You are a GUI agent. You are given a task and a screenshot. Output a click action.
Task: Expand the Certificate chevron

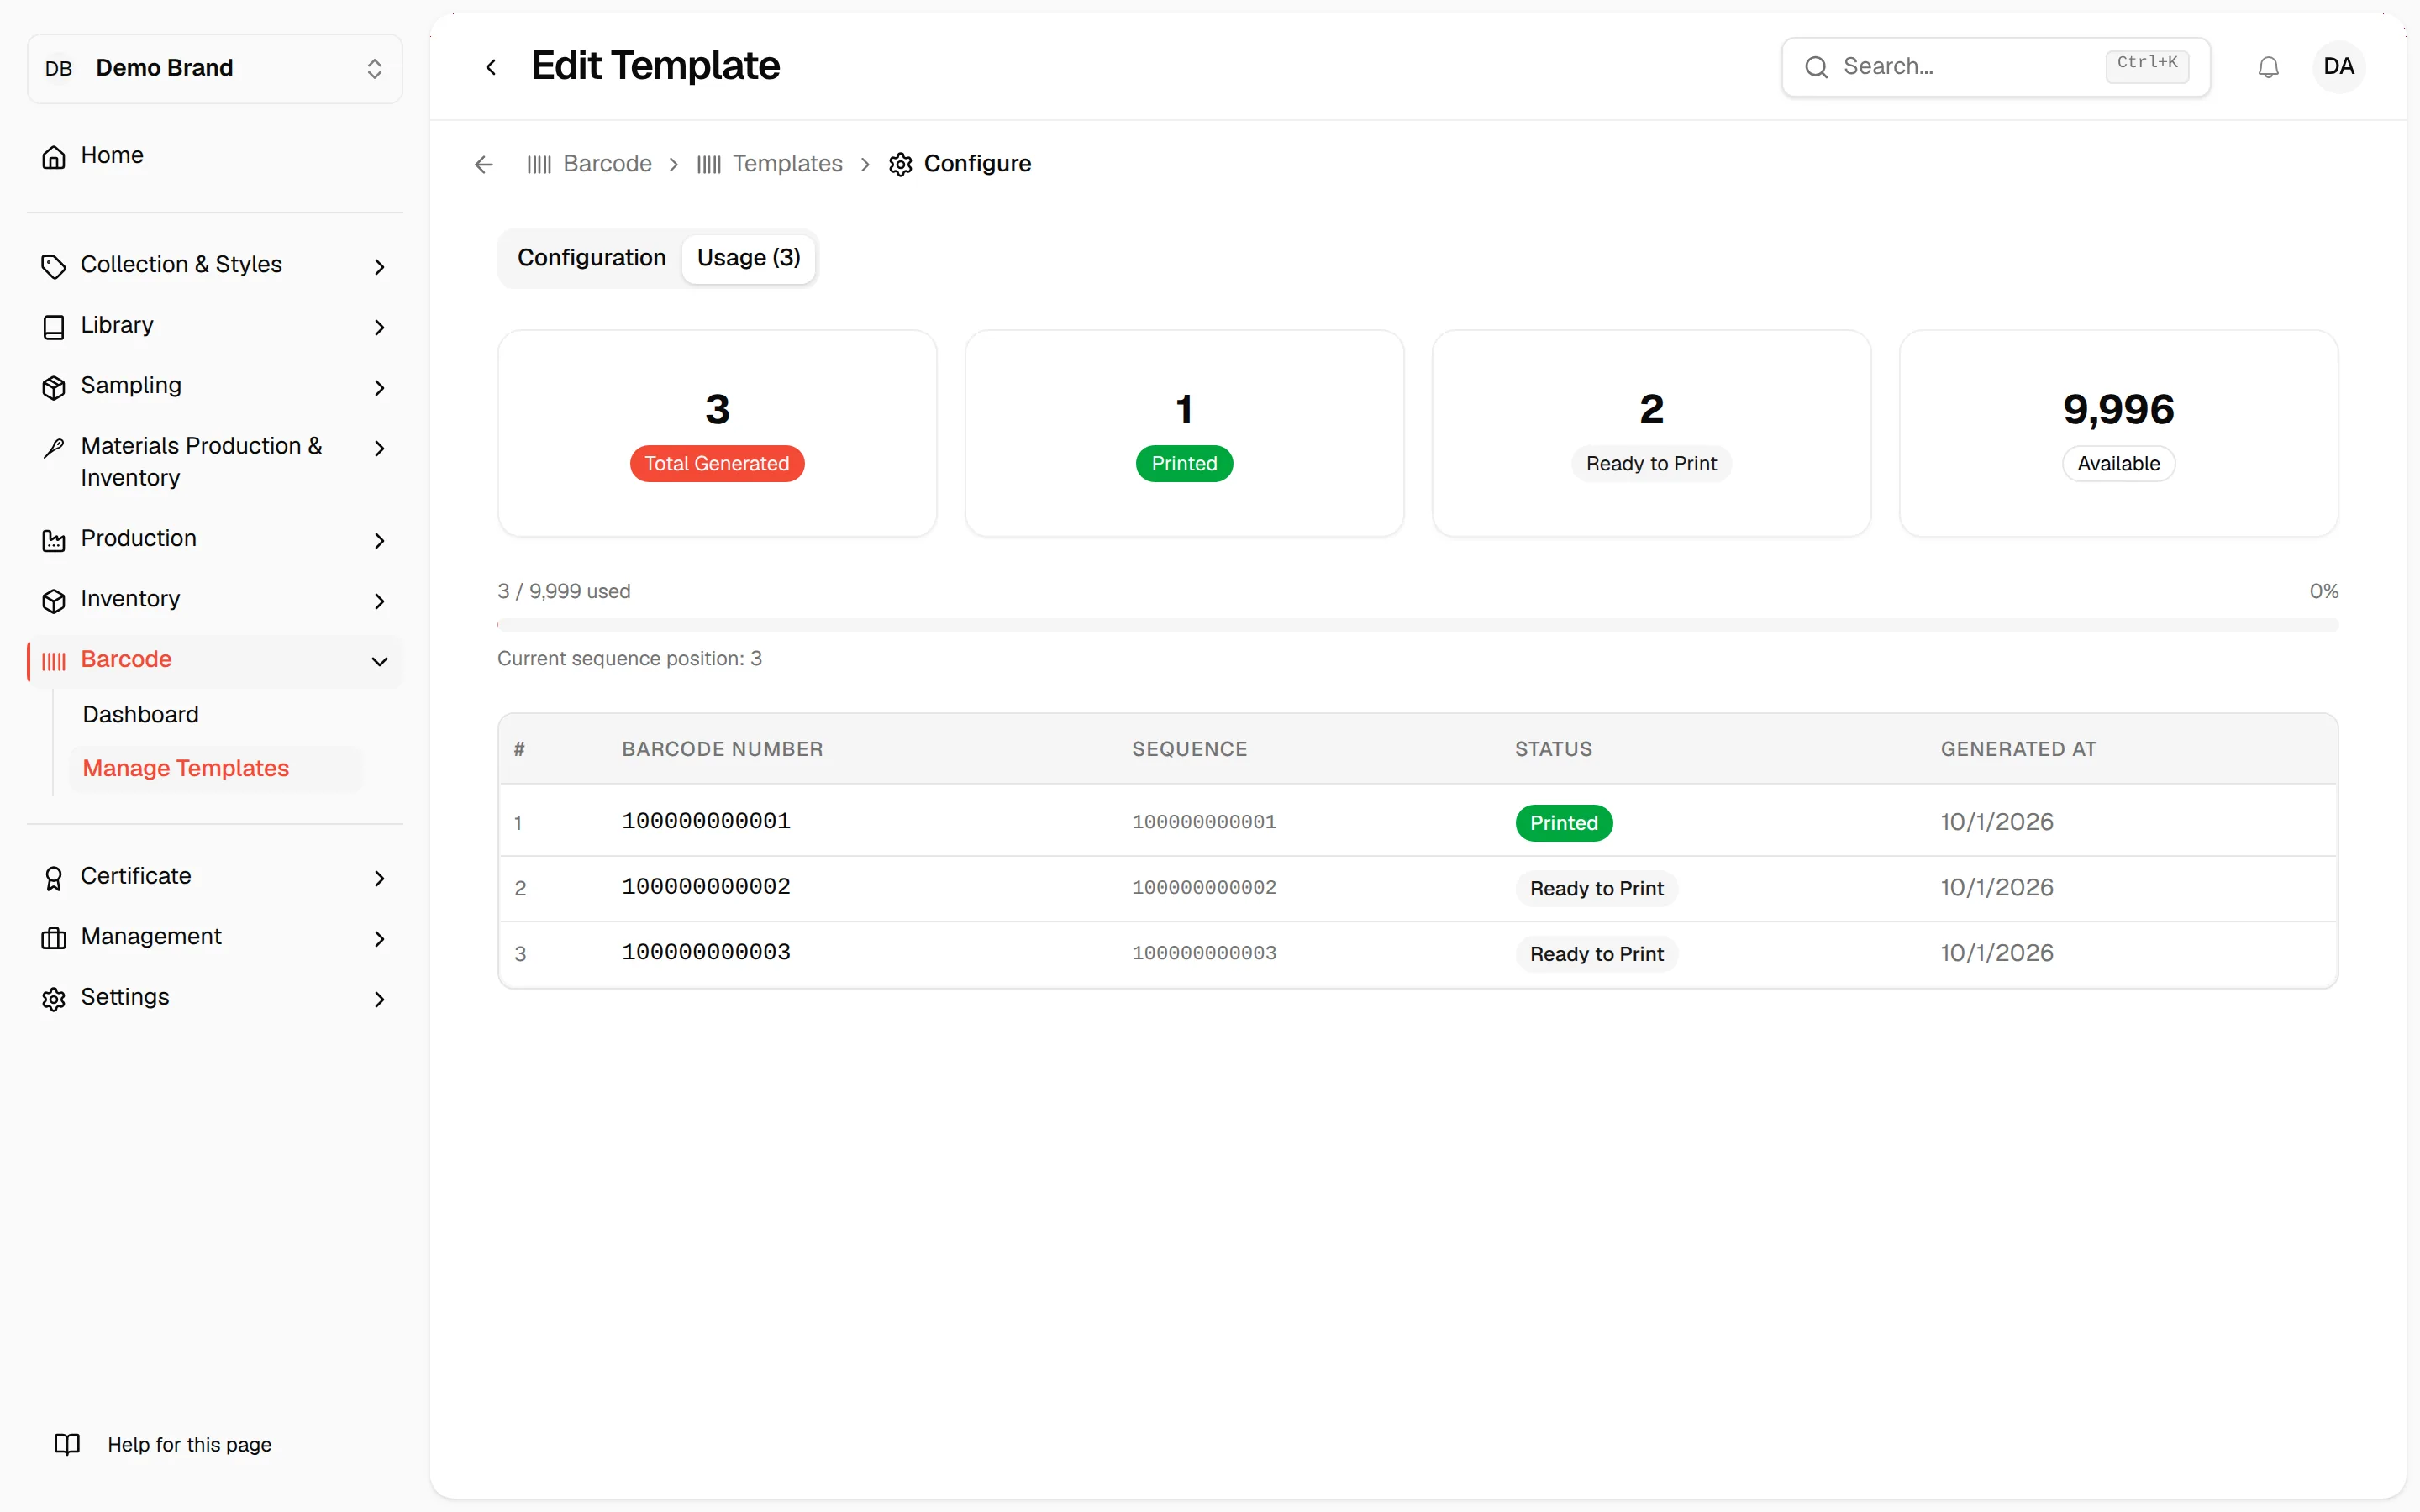coord(379,878)
